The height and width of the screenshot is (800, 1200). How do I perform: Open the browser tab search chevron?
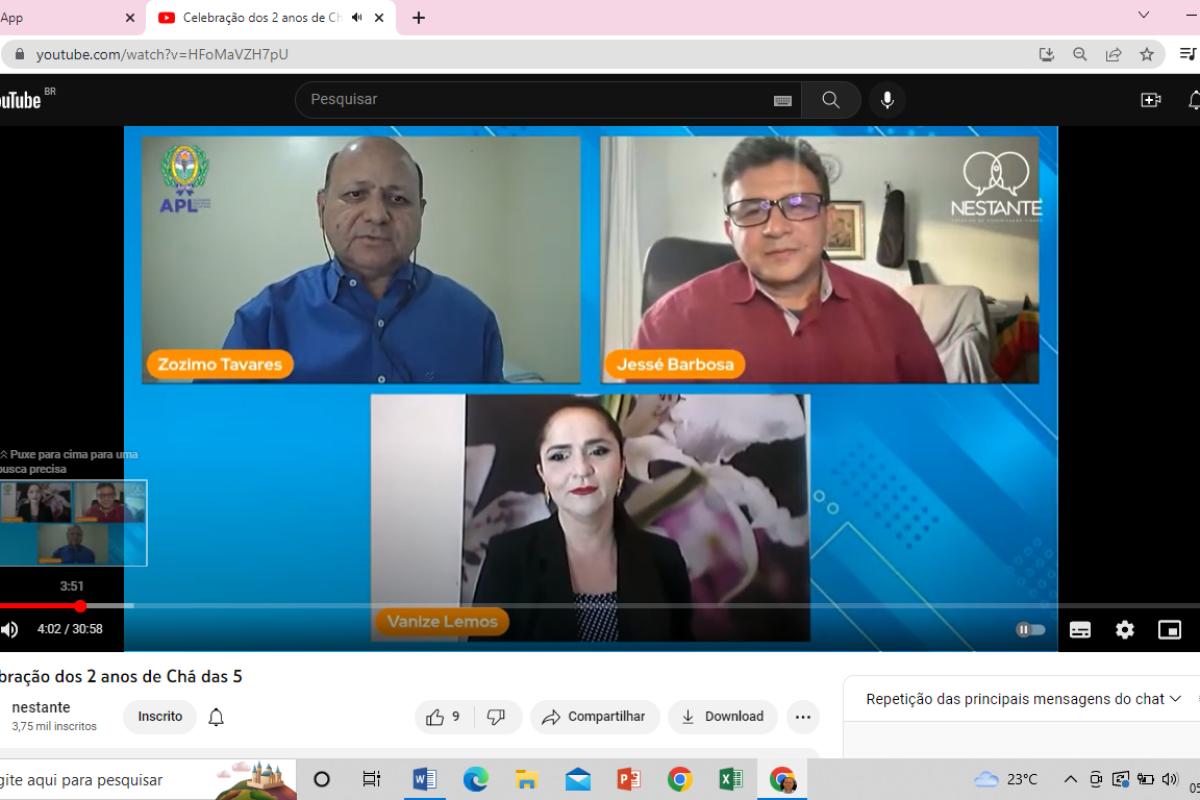pyautogui.click(x=1144, y=15)
